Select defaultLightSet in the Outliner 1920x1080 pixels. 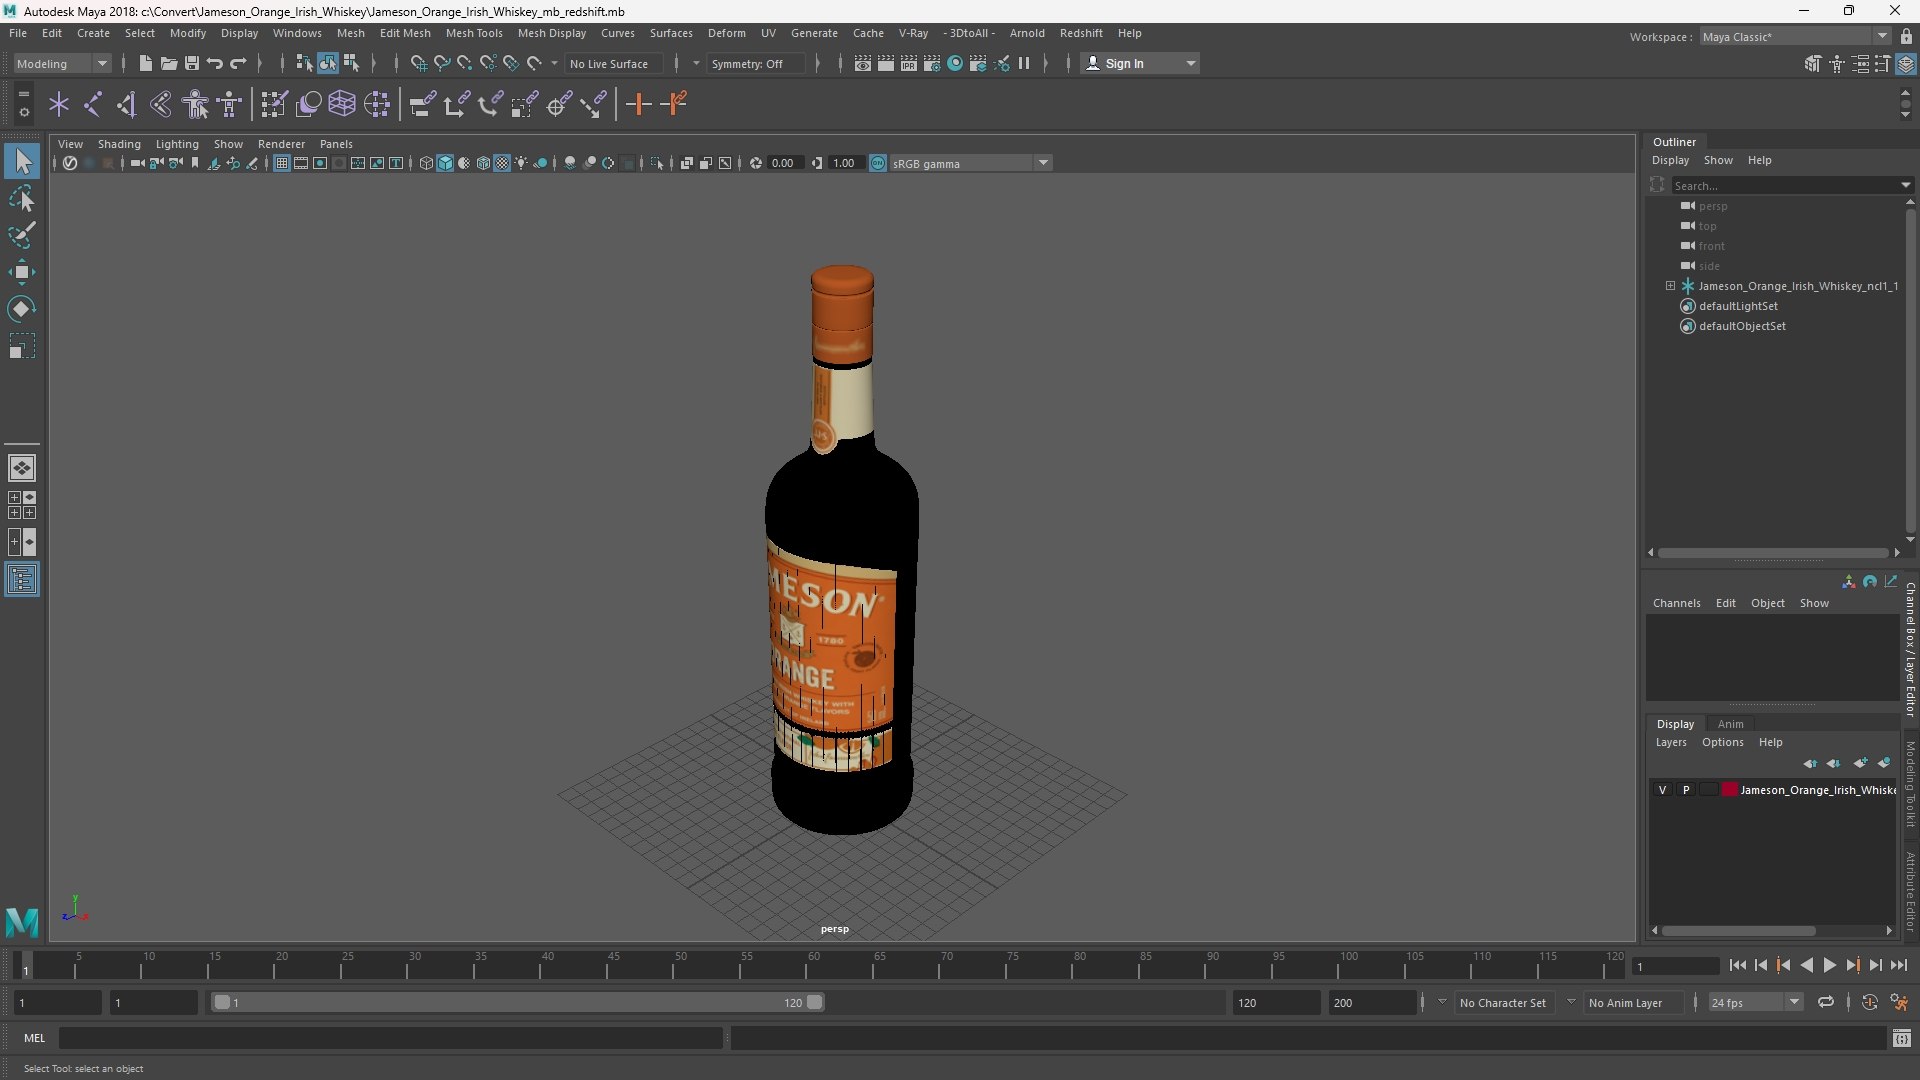[1738, 306]
